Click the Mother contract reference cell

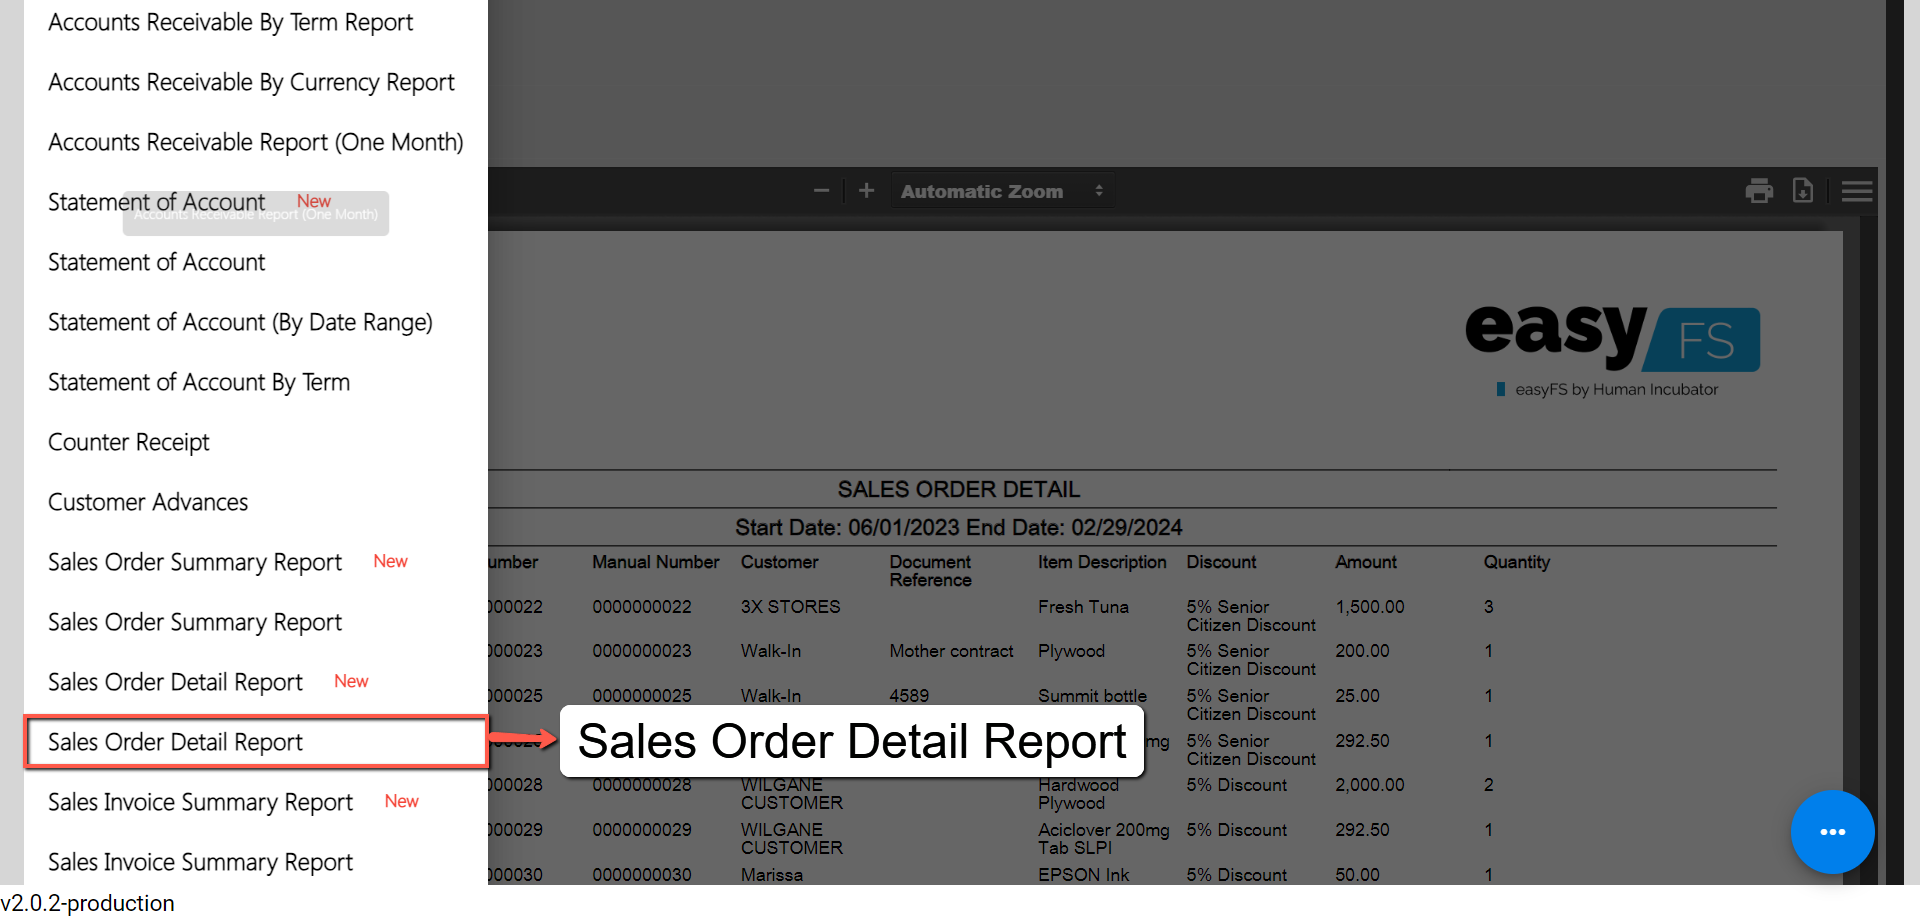pos(951,651)
